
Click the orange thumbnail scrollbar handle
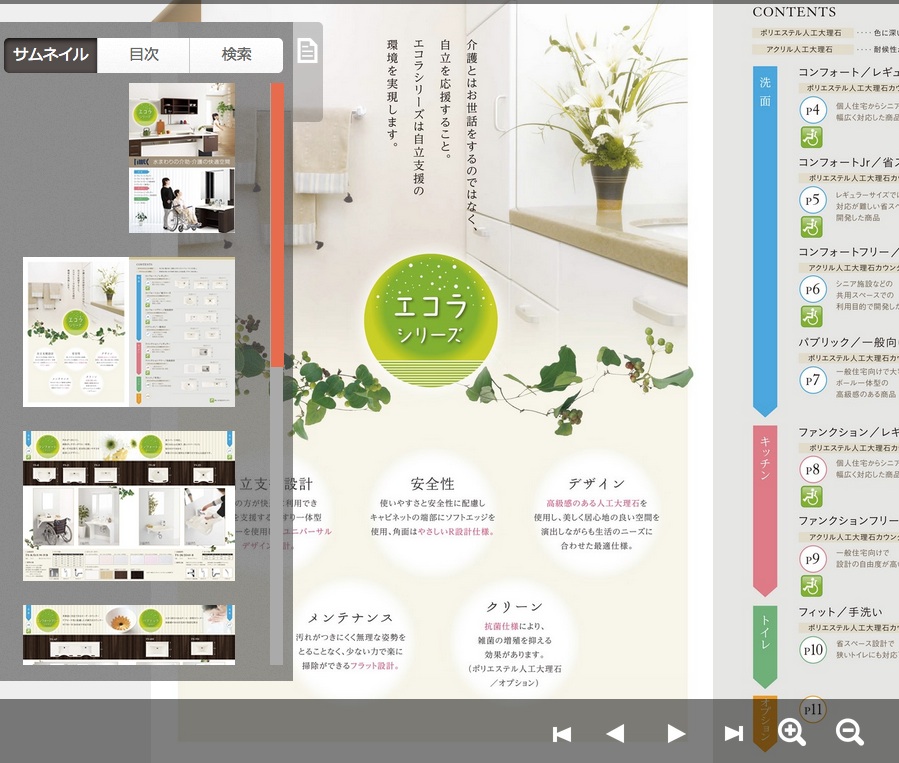coord(277,225)
